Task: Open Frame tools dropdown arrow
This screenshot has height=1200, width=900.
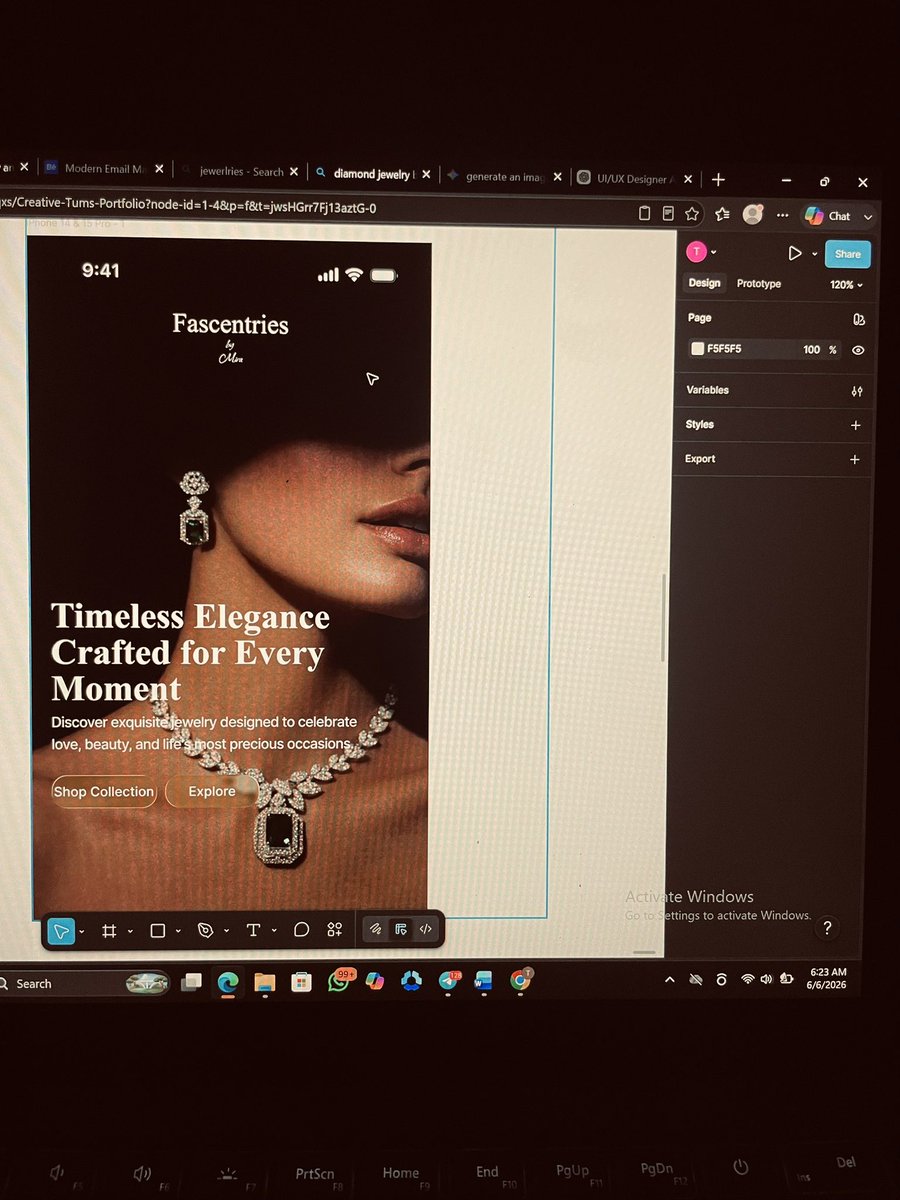Action: tap(130, 932)
